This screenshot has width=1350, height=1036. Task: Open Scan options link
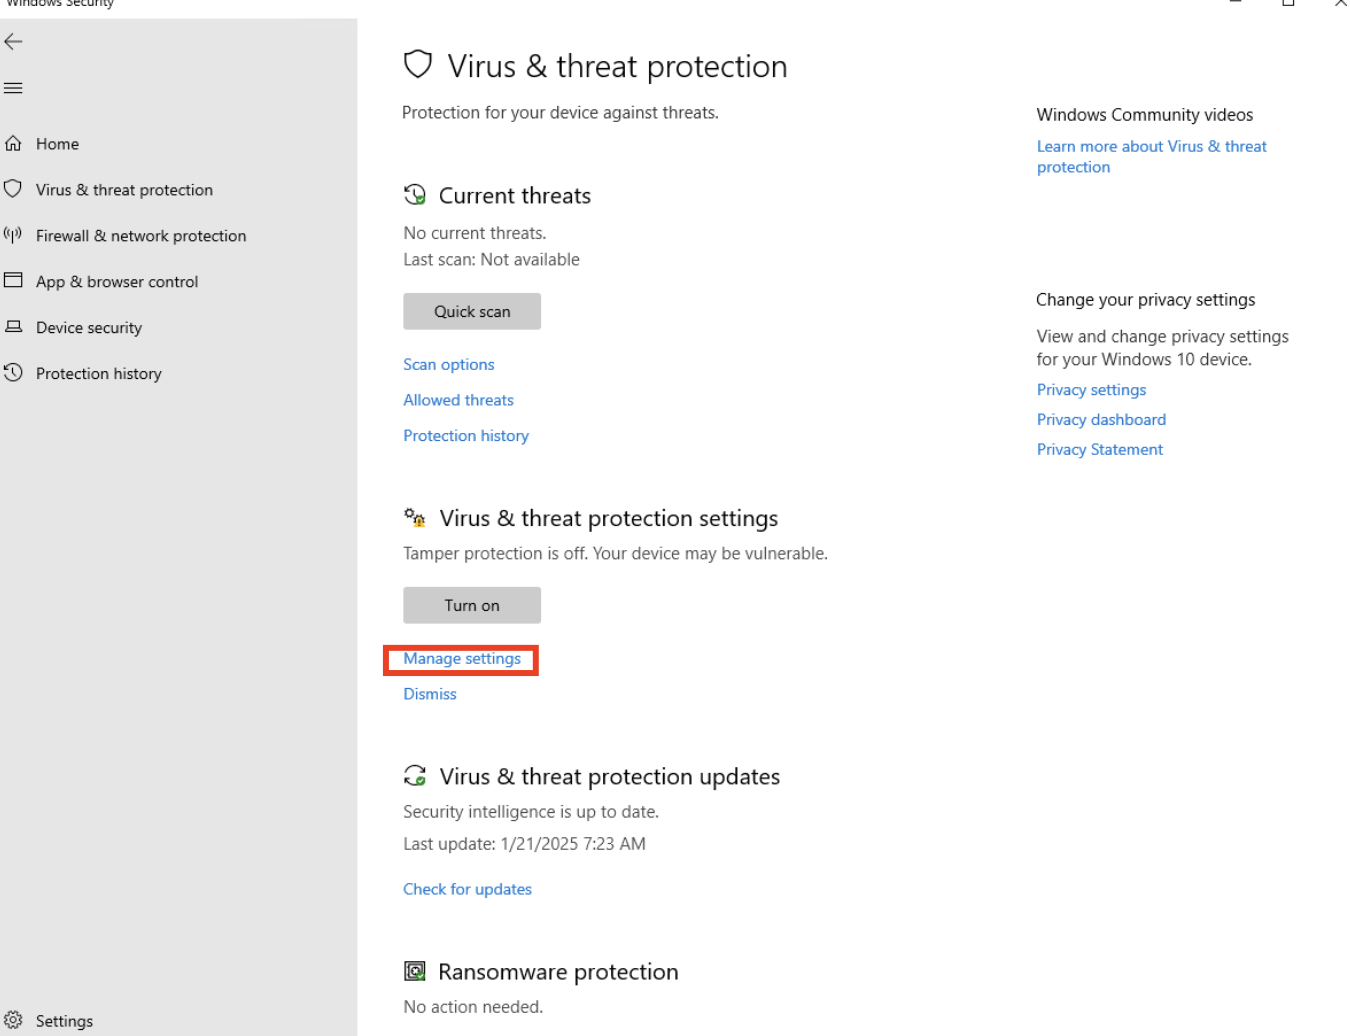[x=449, y=364]
